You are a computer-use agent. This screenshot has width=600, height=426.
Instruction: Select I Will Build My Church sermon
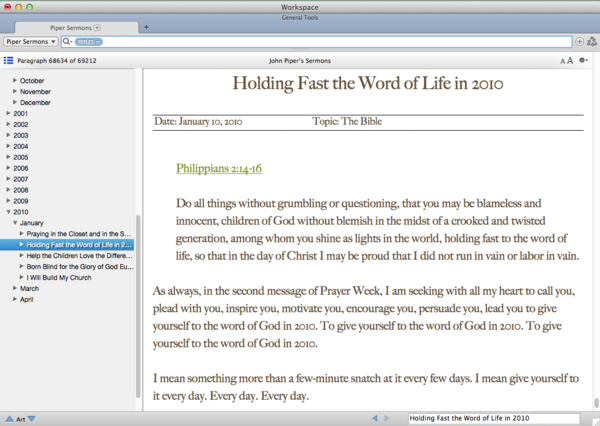coord(59,277)
